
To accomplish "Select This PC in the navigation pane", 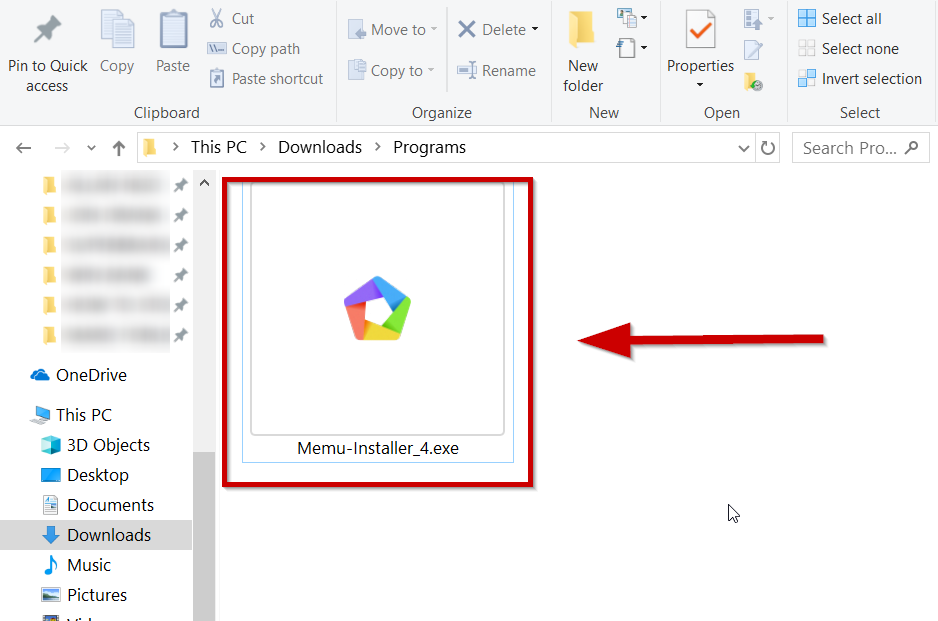I will point(71,415).
